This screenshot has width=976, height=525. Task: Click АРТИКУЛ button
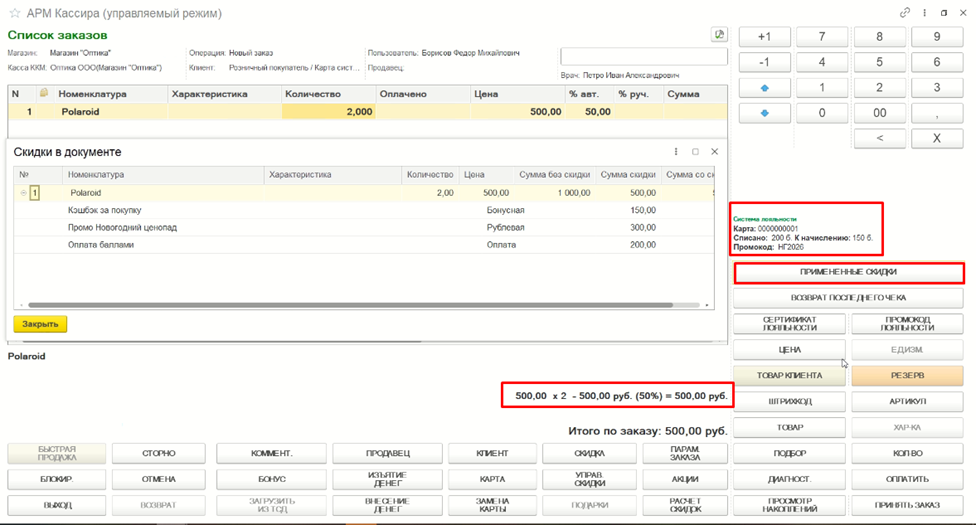907,402
